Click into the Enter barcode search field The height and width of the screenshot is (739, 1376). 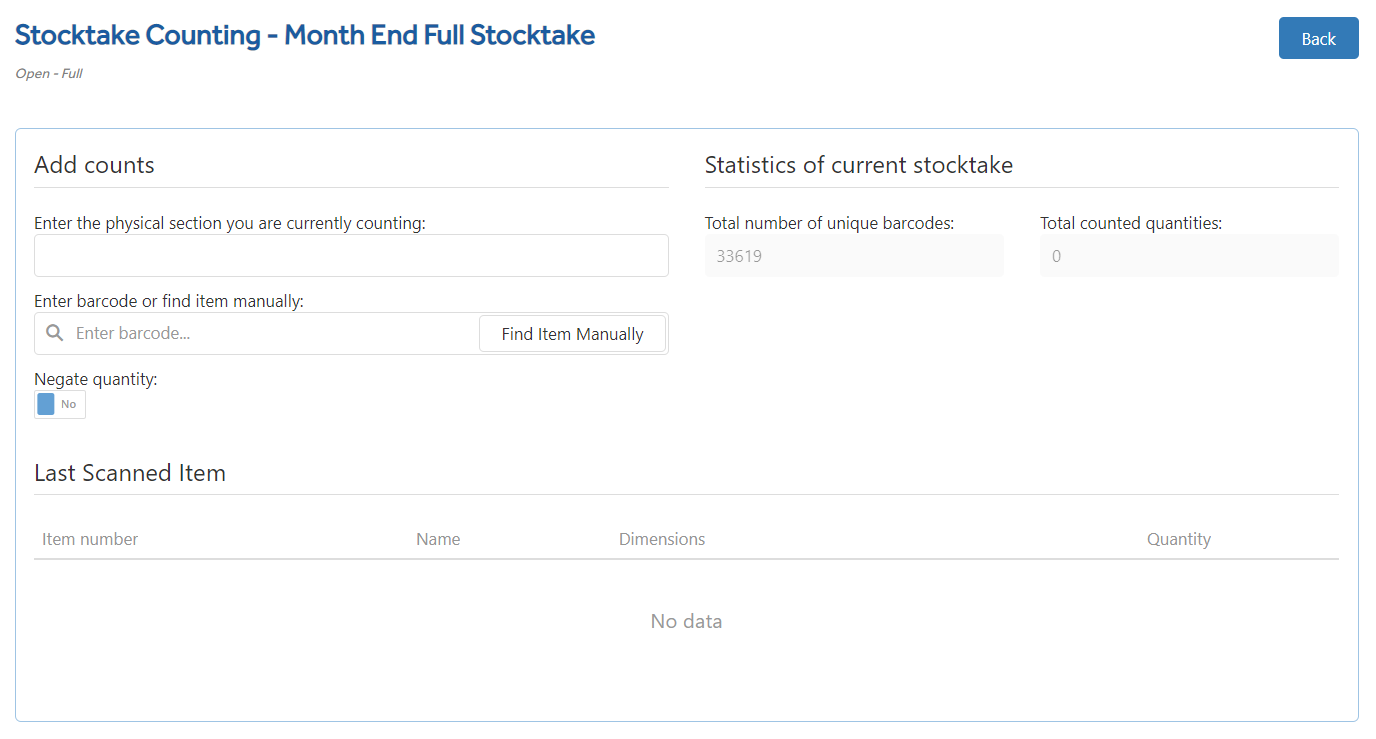tap(275, 333)
